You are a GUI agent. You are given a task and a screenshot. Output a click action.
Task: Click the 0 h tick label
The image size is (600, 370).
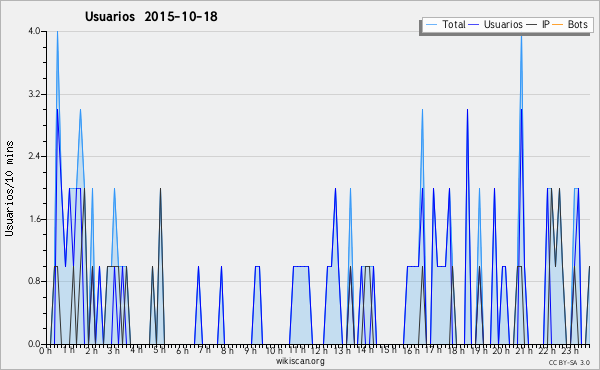tap(45, 350)
